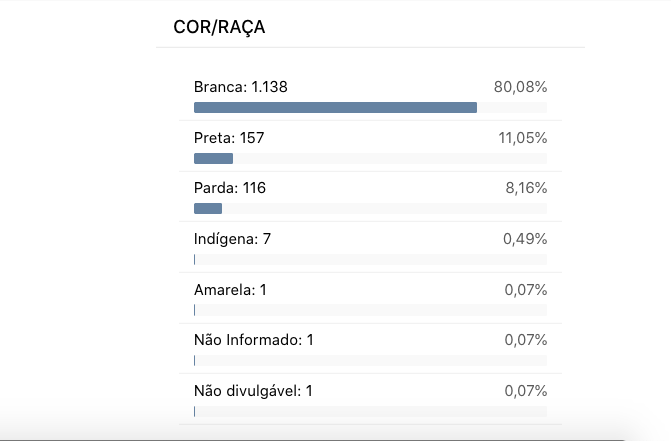This screenshot has height=441, width=671.
Task: Click the percentage beside Não Informado
Action: pos(524,340)
